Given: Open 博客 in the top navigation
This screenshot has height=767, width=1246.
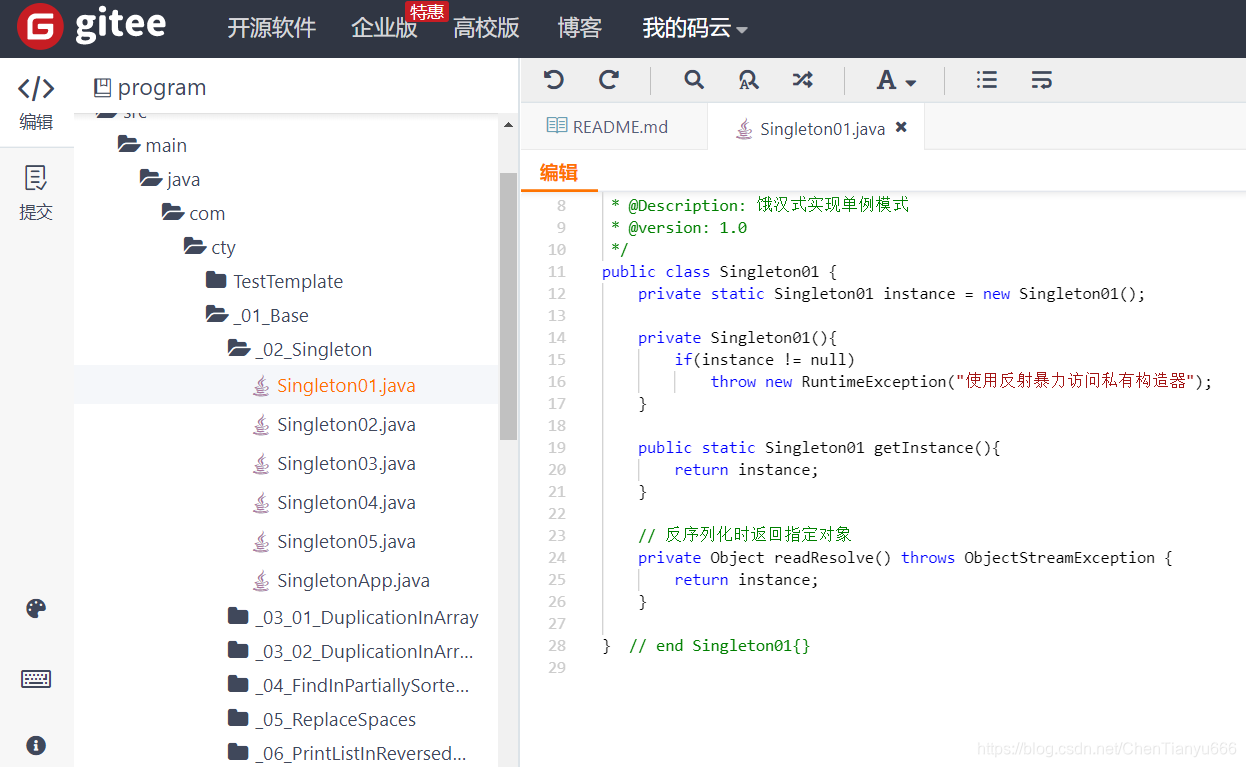Looking at the screenshot, I should coord(580,28).
